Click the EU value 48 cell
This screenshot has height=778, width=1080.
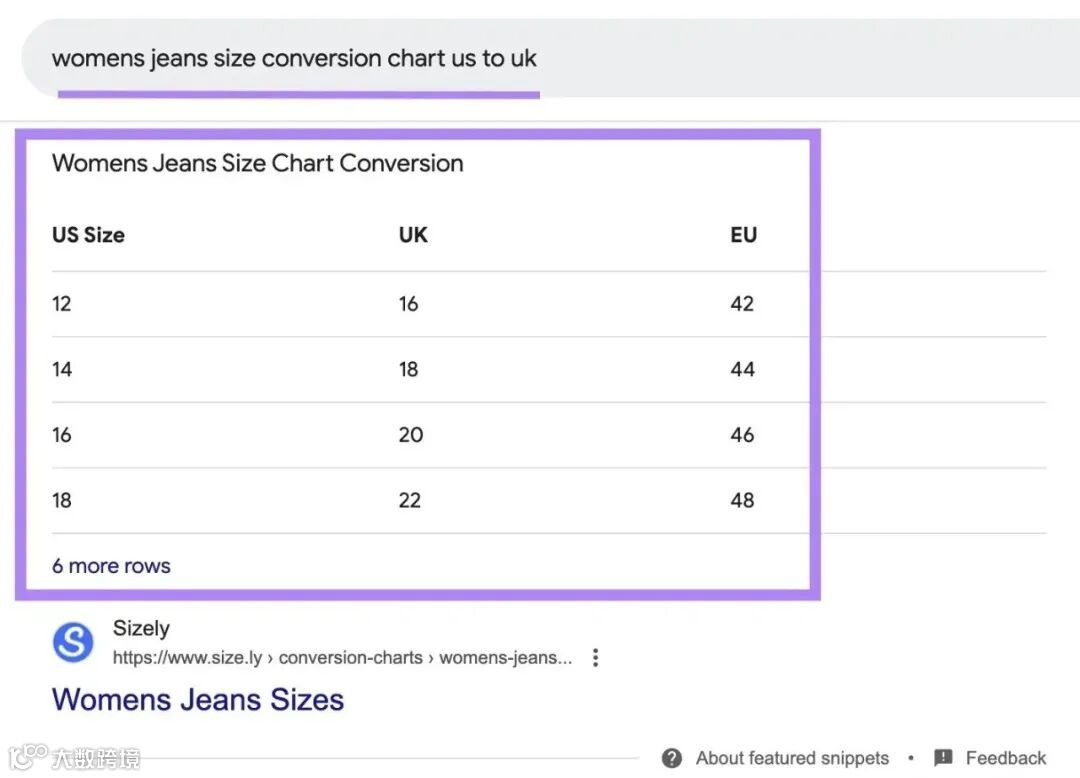742,500
